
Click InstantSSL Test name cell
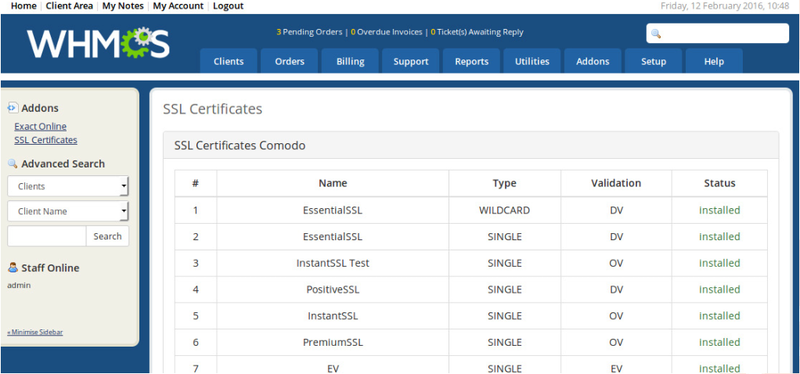(x=333, y=263)
